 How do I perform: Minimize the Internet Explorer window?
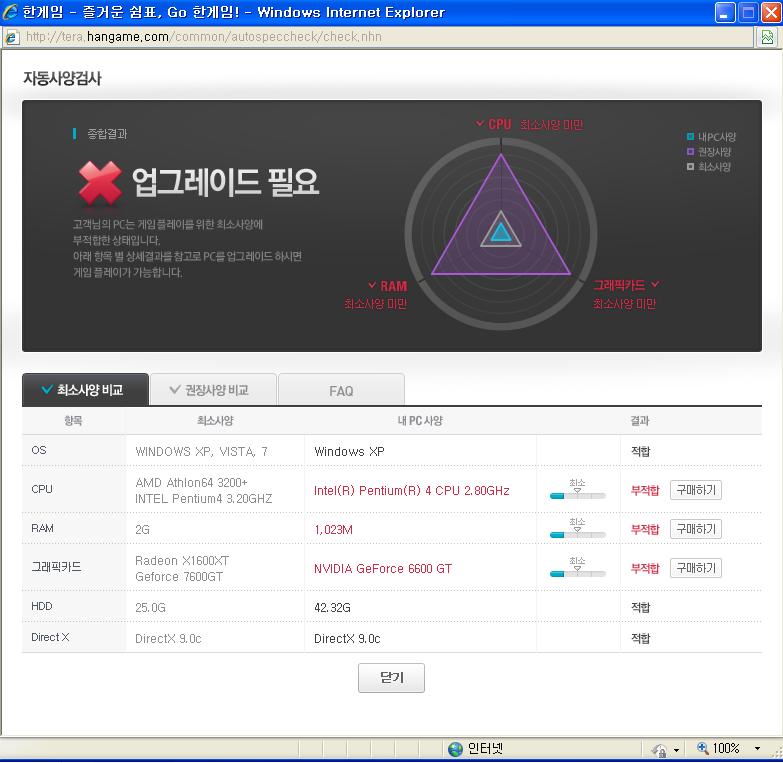(x=725, y=12)
